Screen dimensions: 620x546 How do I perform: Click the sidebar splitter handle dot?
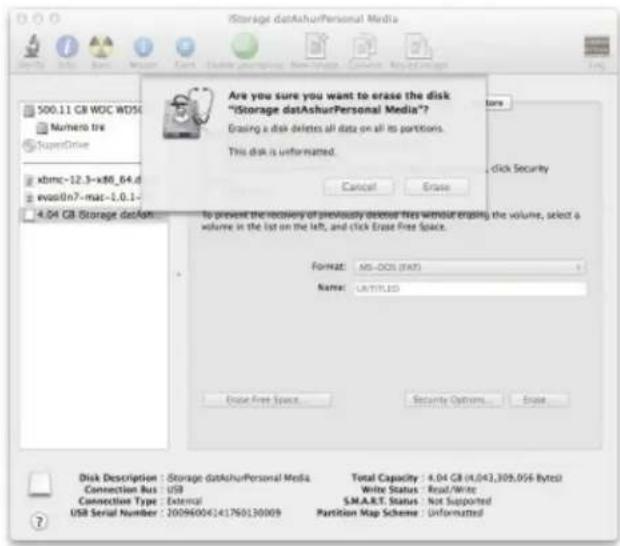point(179,274)
